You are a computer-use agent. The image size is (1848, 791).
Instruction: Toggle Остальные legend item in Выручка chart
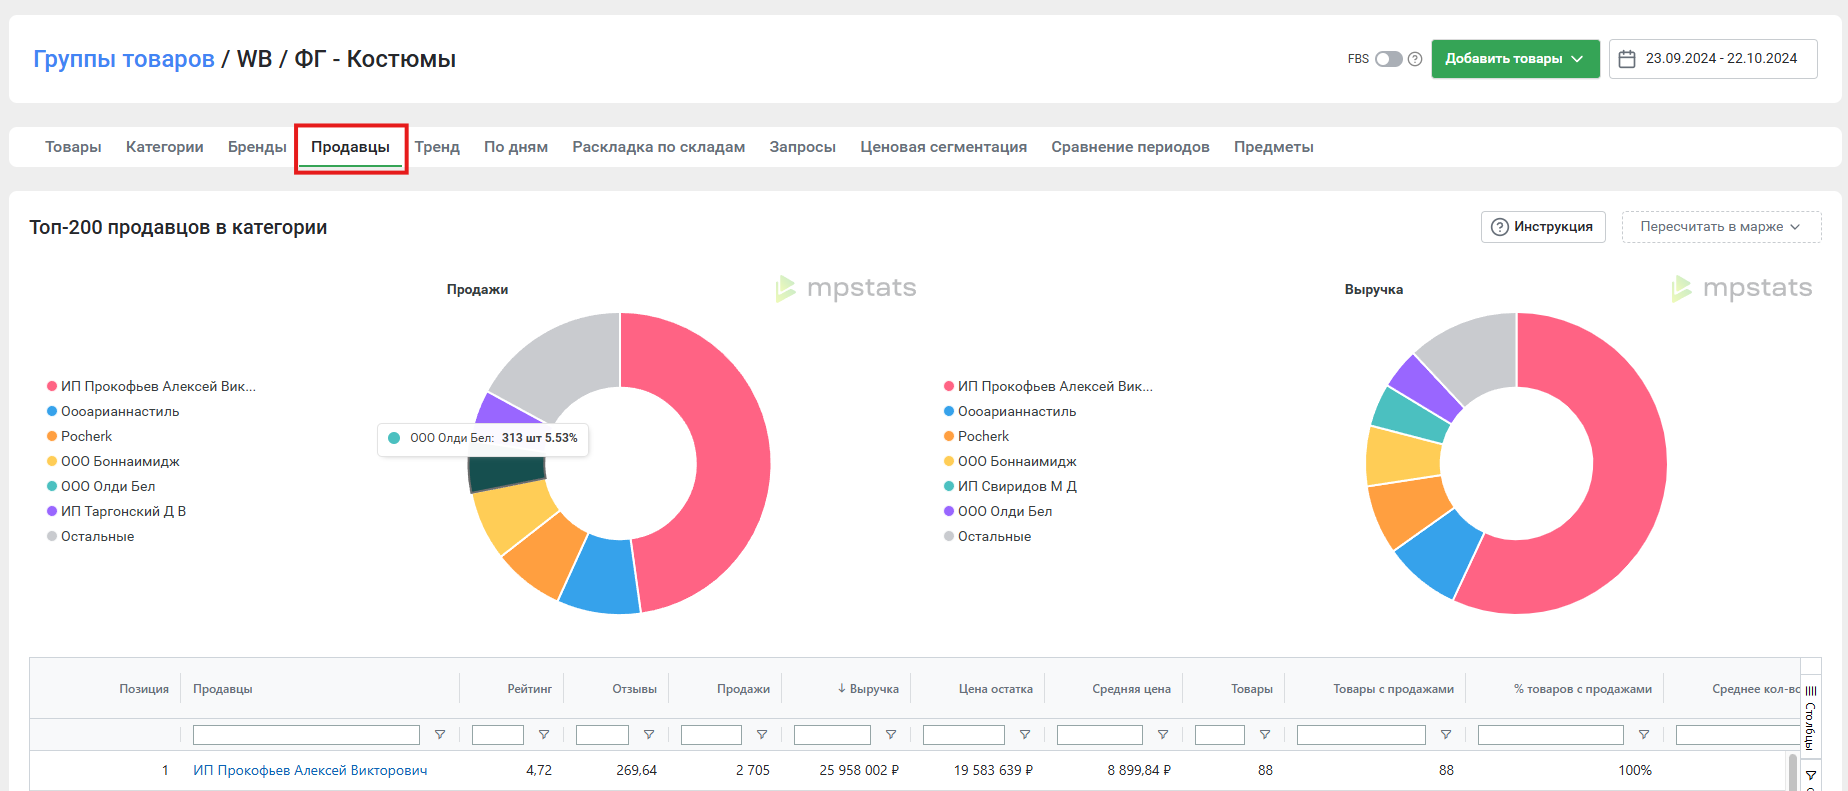(987, 536)
